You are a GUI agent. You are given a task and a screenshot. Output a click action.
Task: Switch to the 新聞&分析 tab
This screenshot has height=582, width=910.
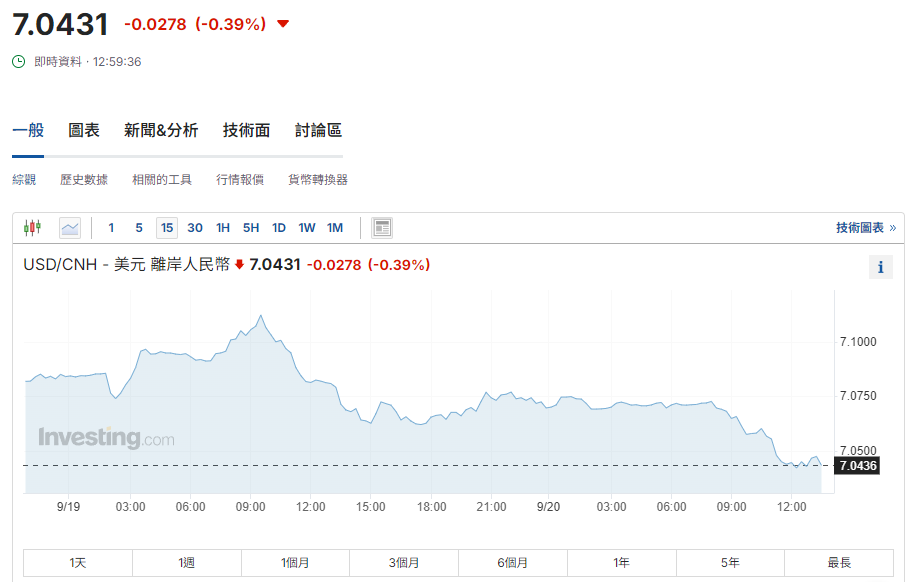coord(161,130)
